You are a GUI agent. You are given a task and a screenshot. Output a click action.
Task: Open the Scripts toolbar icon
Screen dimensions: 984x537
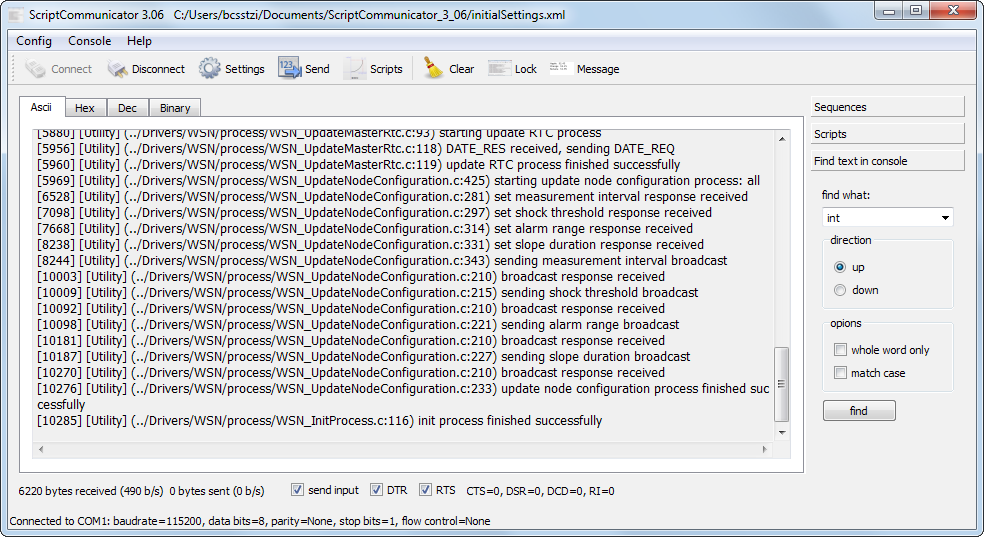[x=355, y=69]
